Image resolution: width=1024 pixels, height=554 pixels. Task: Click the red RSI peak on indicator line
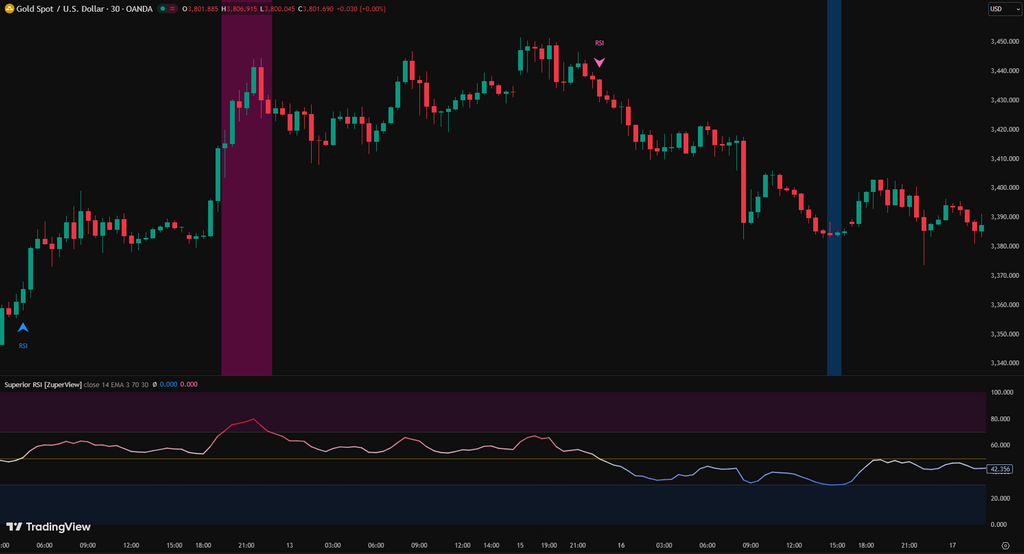[x=253, y=420]
